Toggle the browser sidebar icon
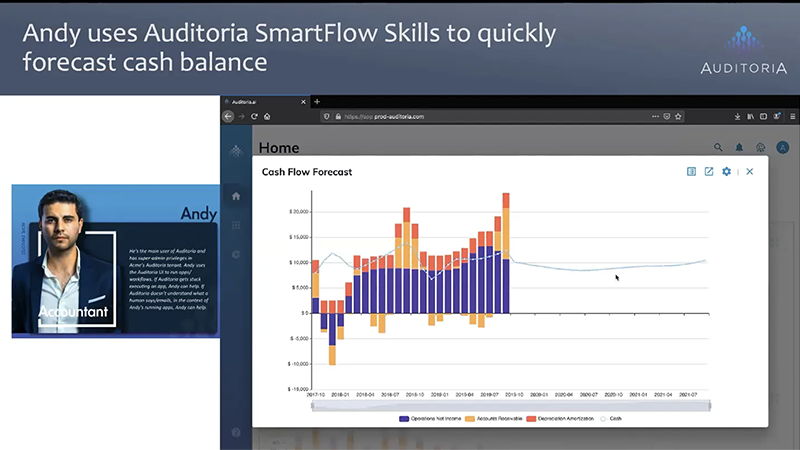Viewport: 800px width, 450px height. click(763, 116)
